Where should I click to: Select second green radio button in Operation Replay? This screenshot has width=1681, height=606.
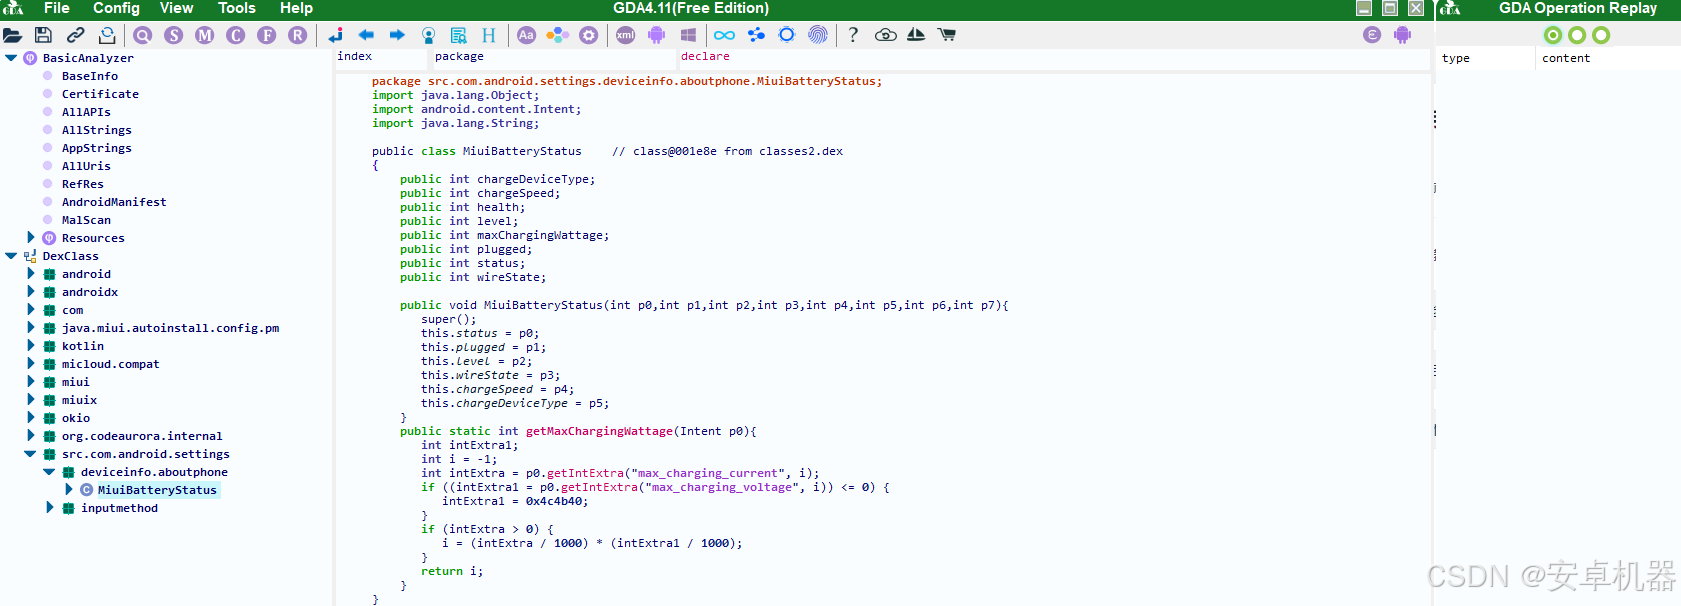tap(1577, 35)
